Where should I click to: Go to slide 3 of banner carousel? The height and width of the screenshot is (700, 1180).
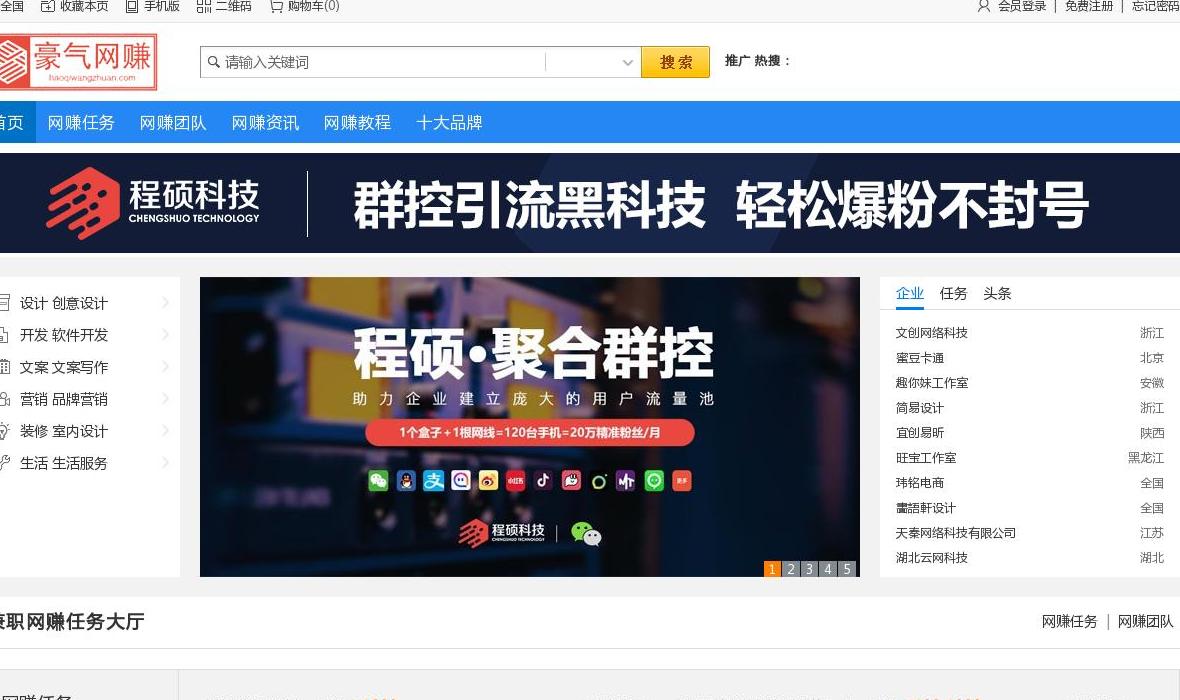[x=810, y=569]
